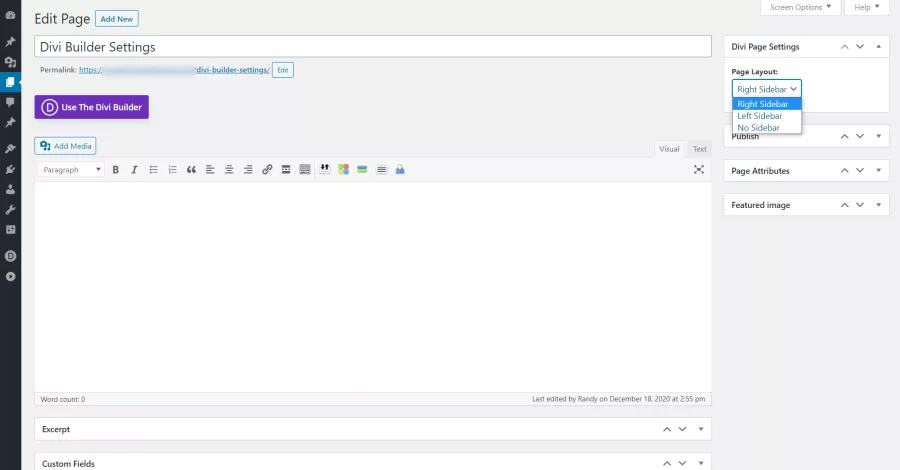Click the blue person toolbar icon
900x470 pixels.
point(400,169)
